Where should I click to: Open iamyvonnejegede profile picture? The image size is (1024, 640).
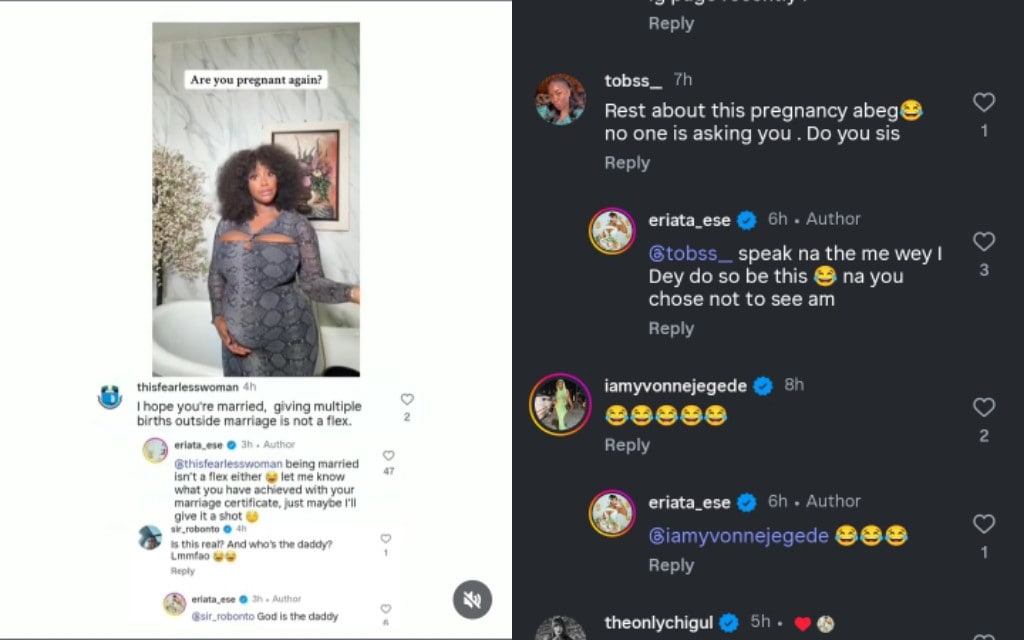point(560,404)
